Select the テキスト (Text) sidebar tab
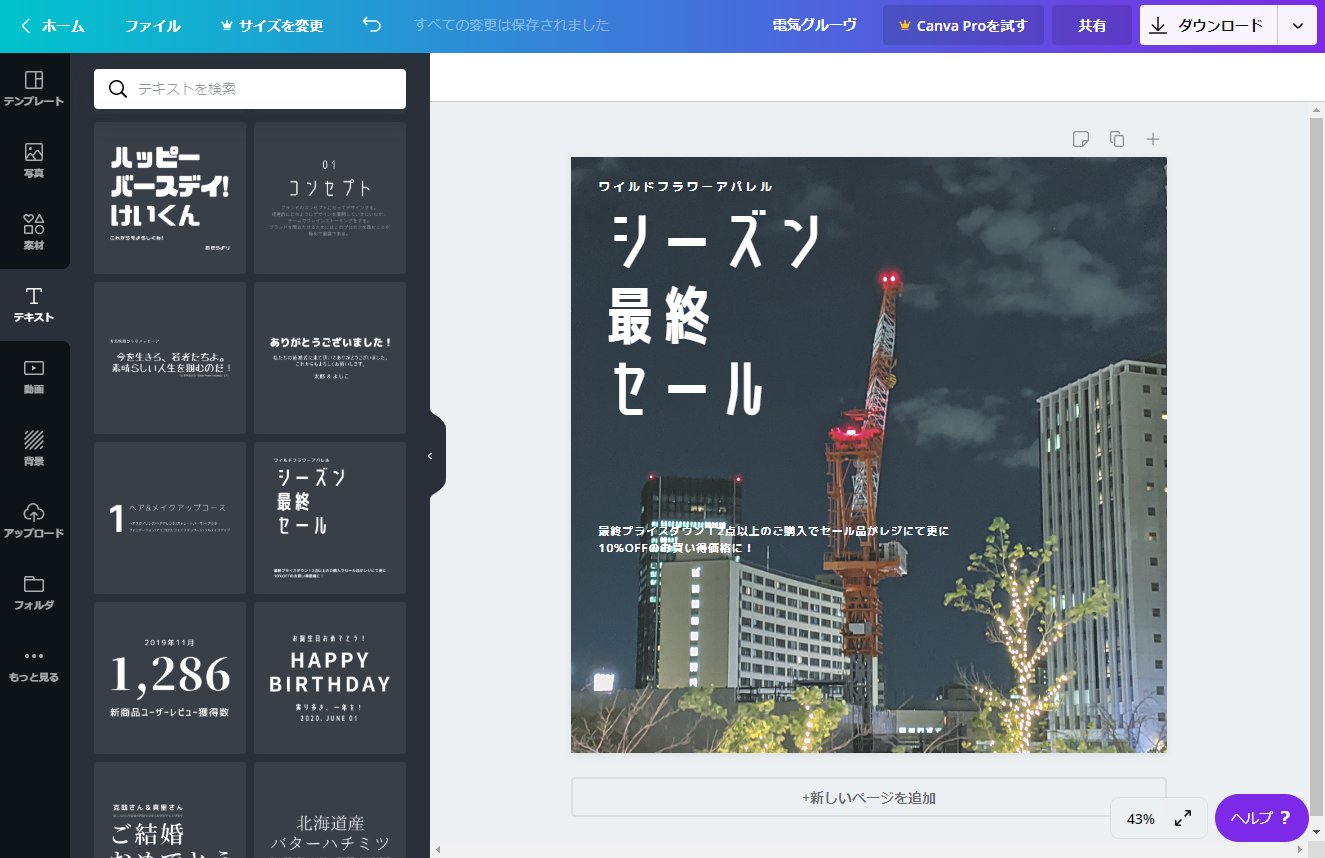Screen dimensions: 1325x858 (34, 305)
